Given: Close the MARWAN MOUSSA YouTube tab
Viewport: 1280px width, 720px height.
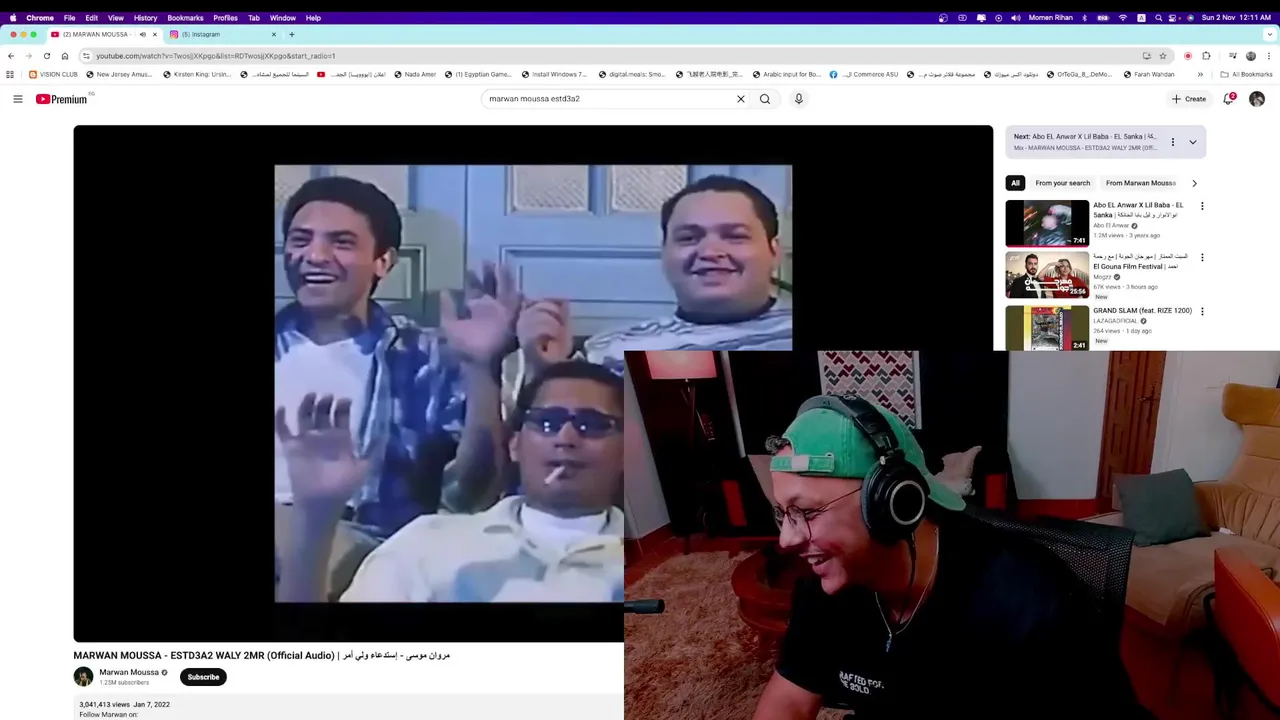Looking at the screenshot, I should click(154, 34).
